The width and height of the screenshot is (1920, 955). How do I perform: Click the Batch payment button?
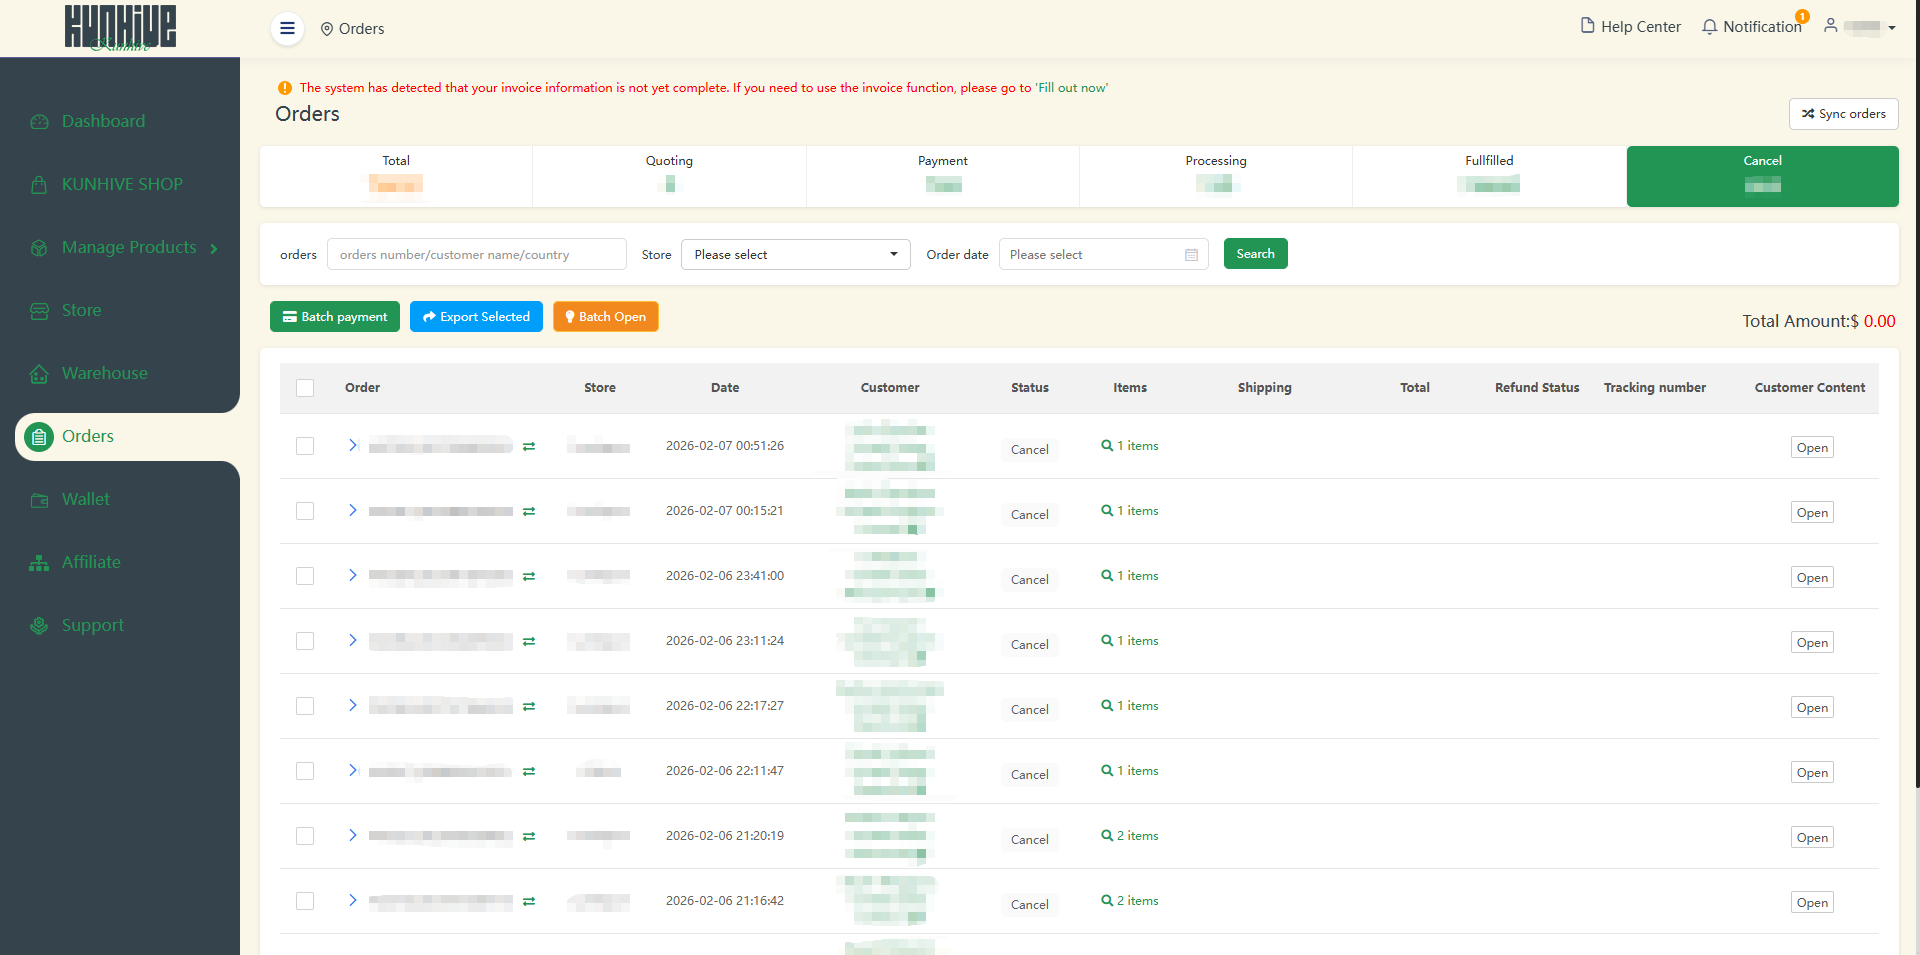334,317
